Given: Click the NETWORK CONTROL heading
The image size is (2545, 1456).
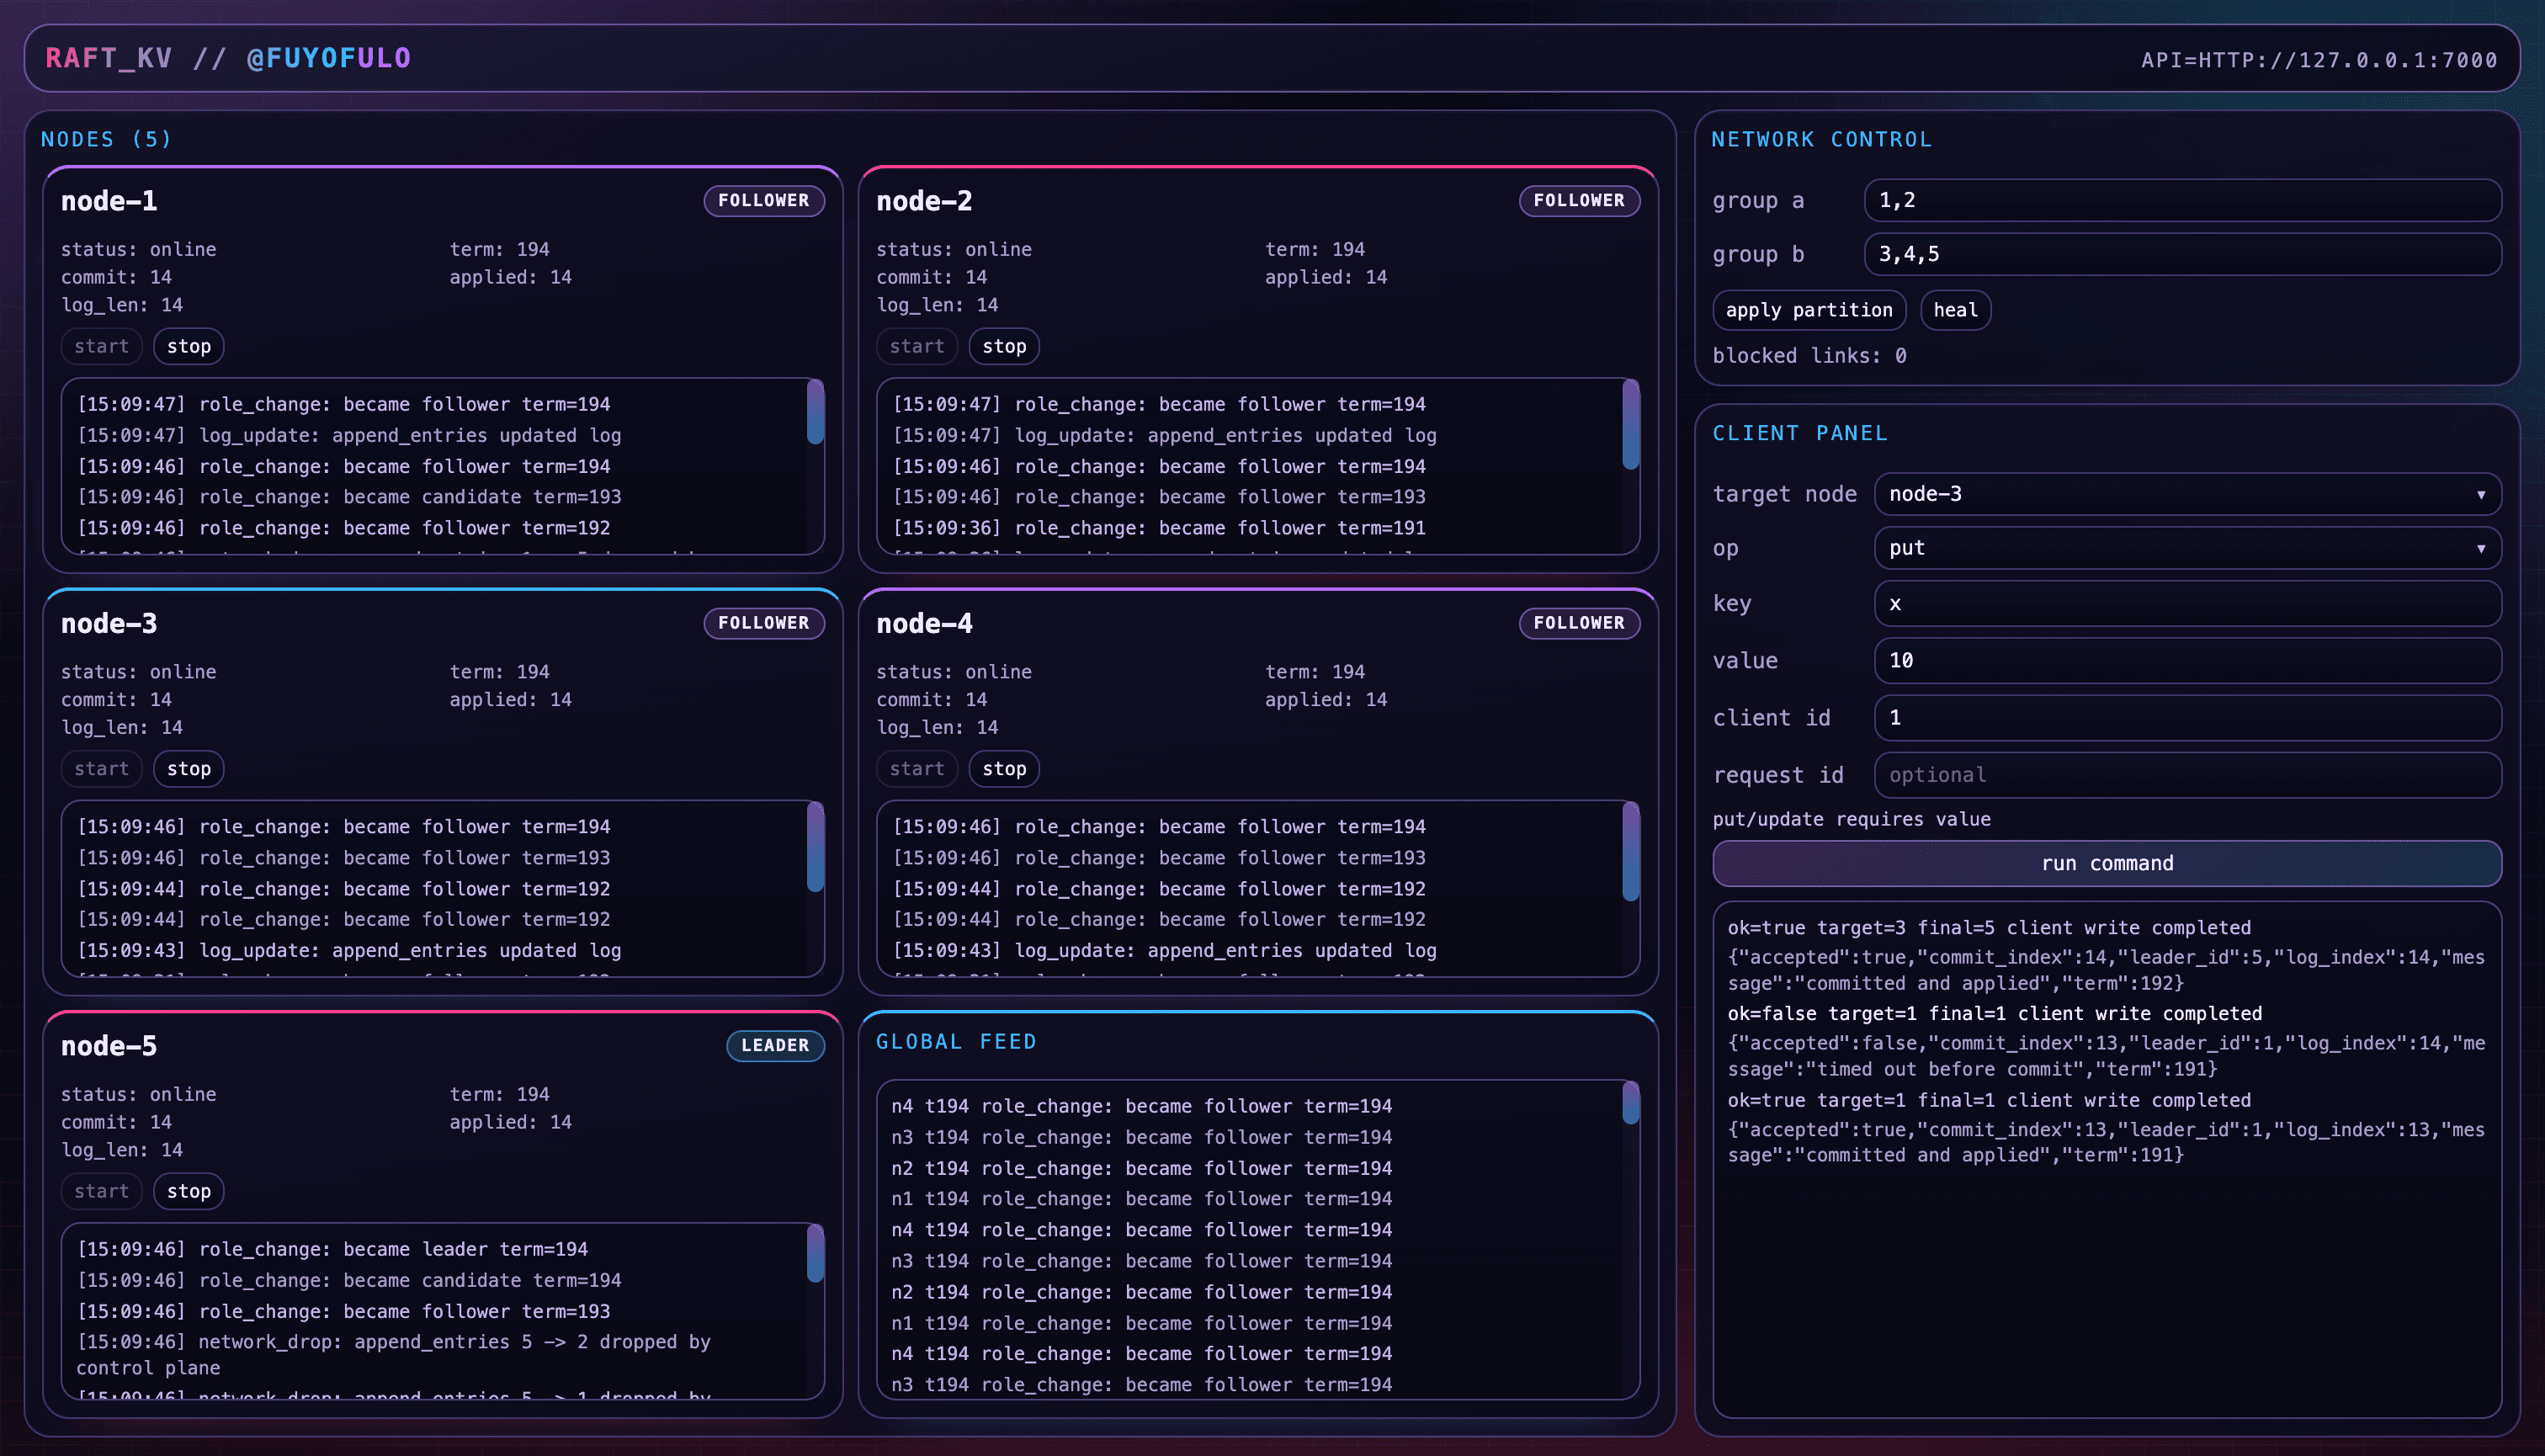Looking at the screenshot, I should [1821, 139].
